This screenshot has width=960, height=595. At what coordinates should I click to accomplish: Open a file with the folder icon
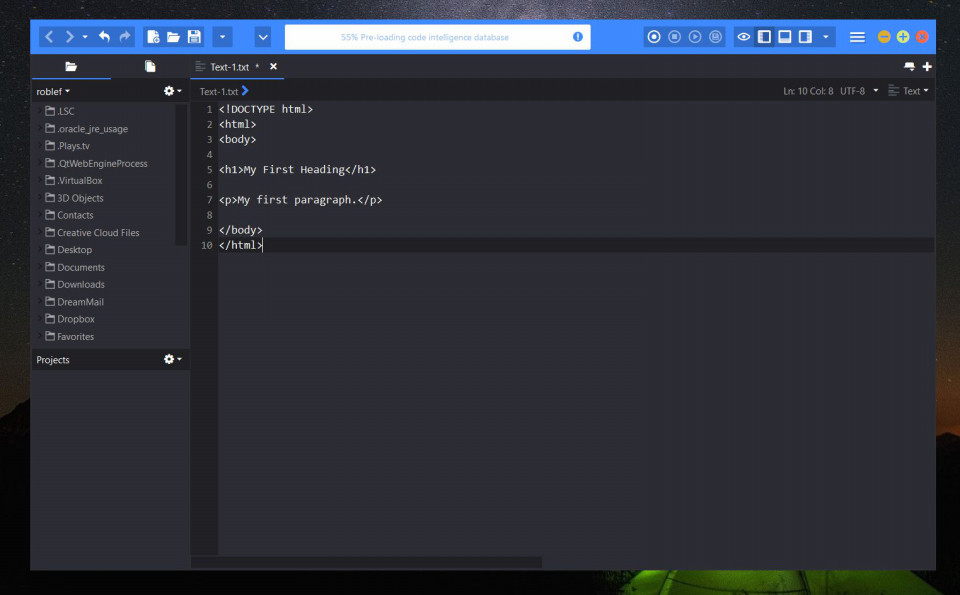click(x=173, y=37)
